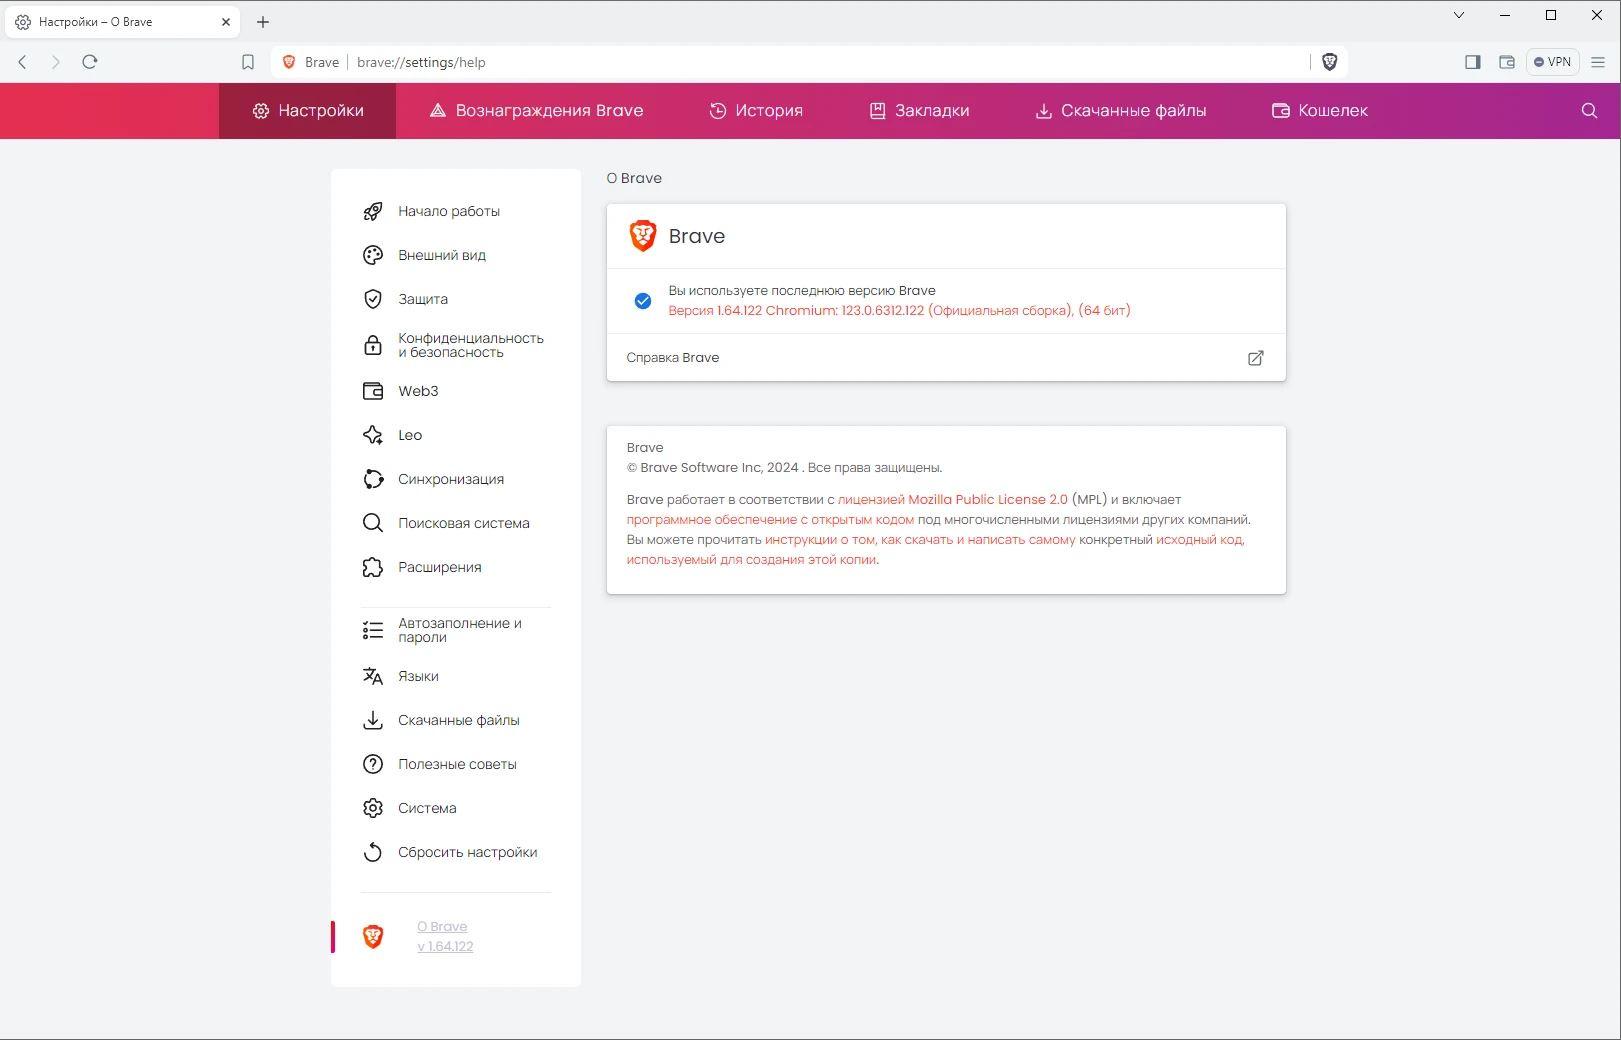Click the wallet icon for Web3
Image resolution: width=1621 pixels, height=1040 pixels.
tap(373, 392)
